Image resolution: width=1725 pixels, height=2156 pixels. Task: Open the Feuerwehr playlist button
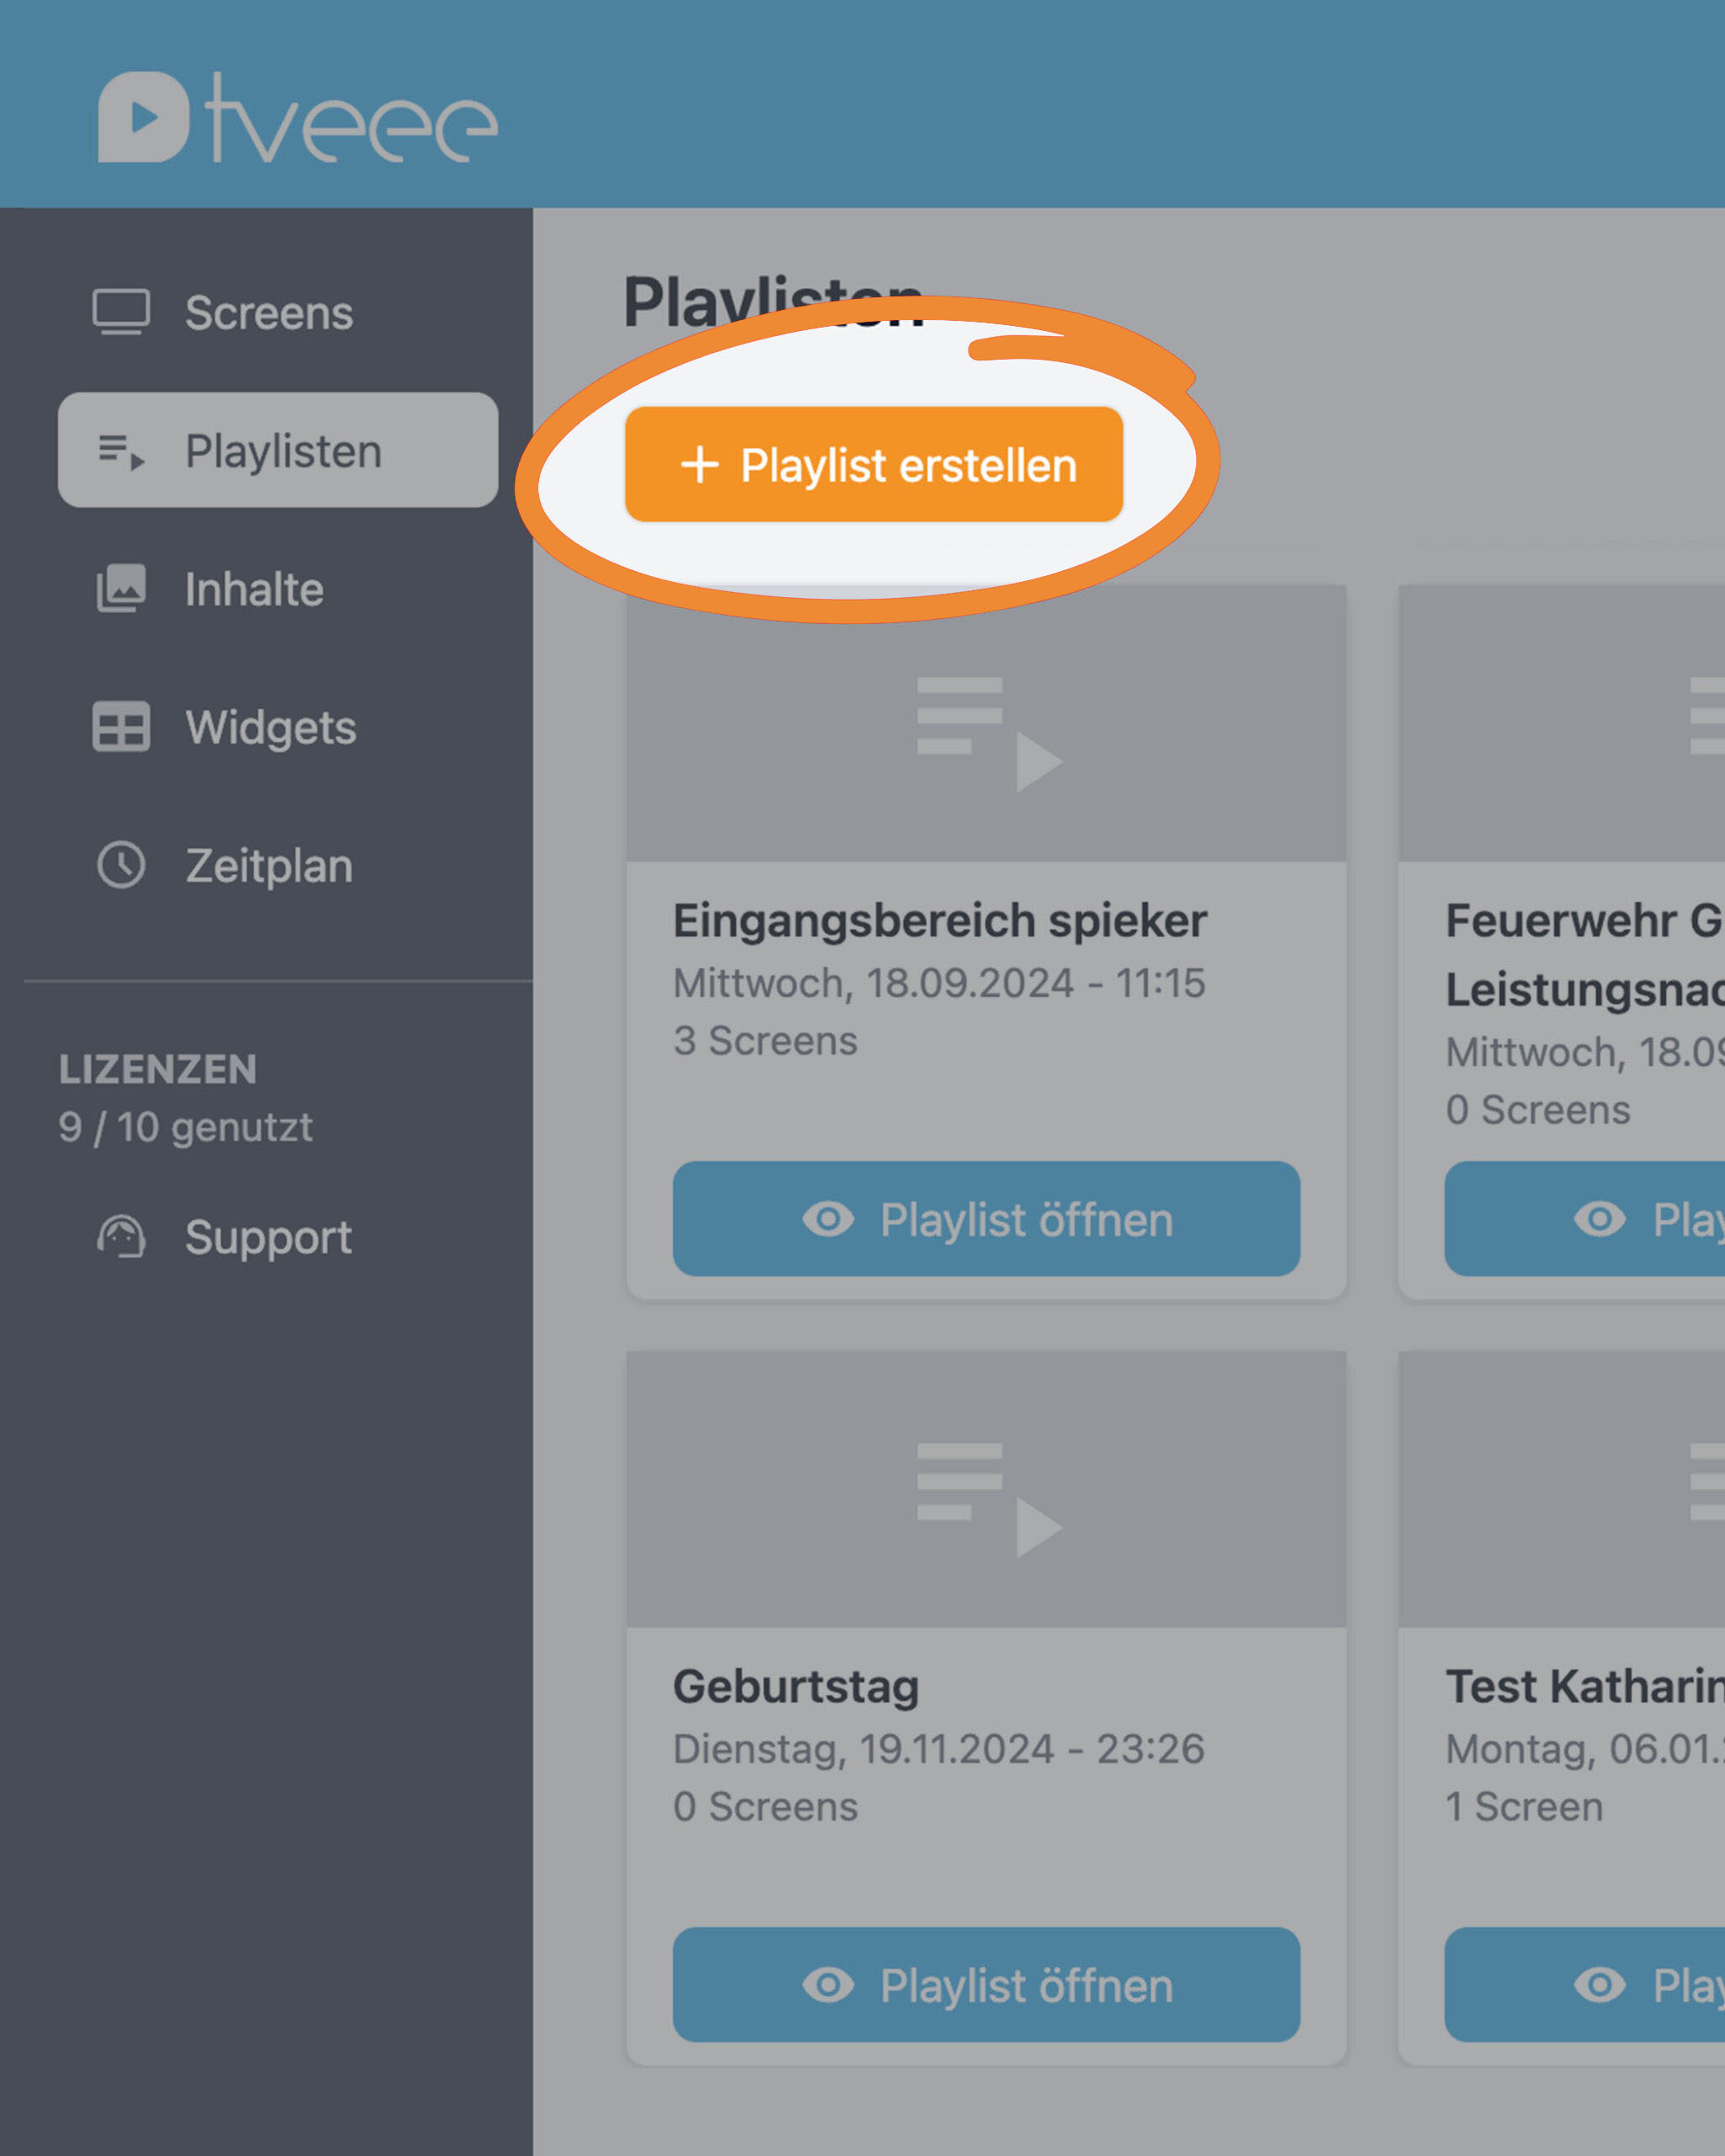click(1590, 1219)
